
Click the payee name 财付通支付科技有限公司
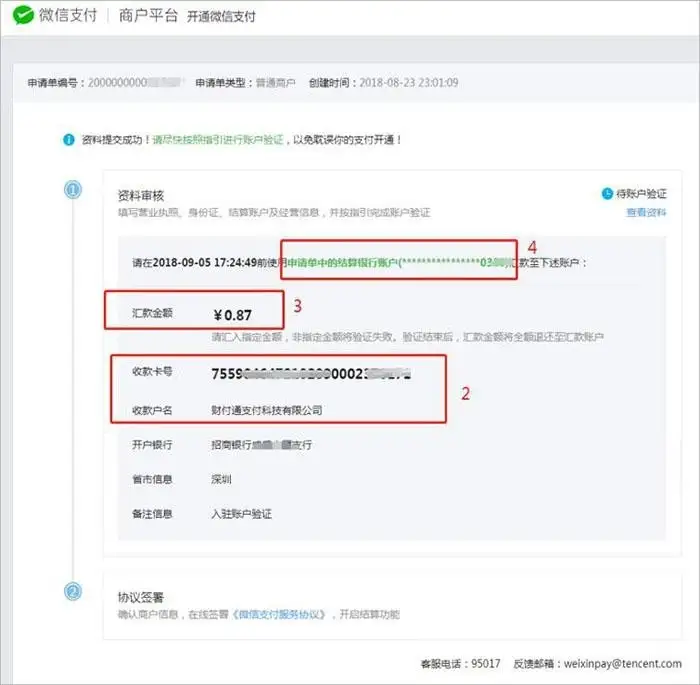(267, 410)
